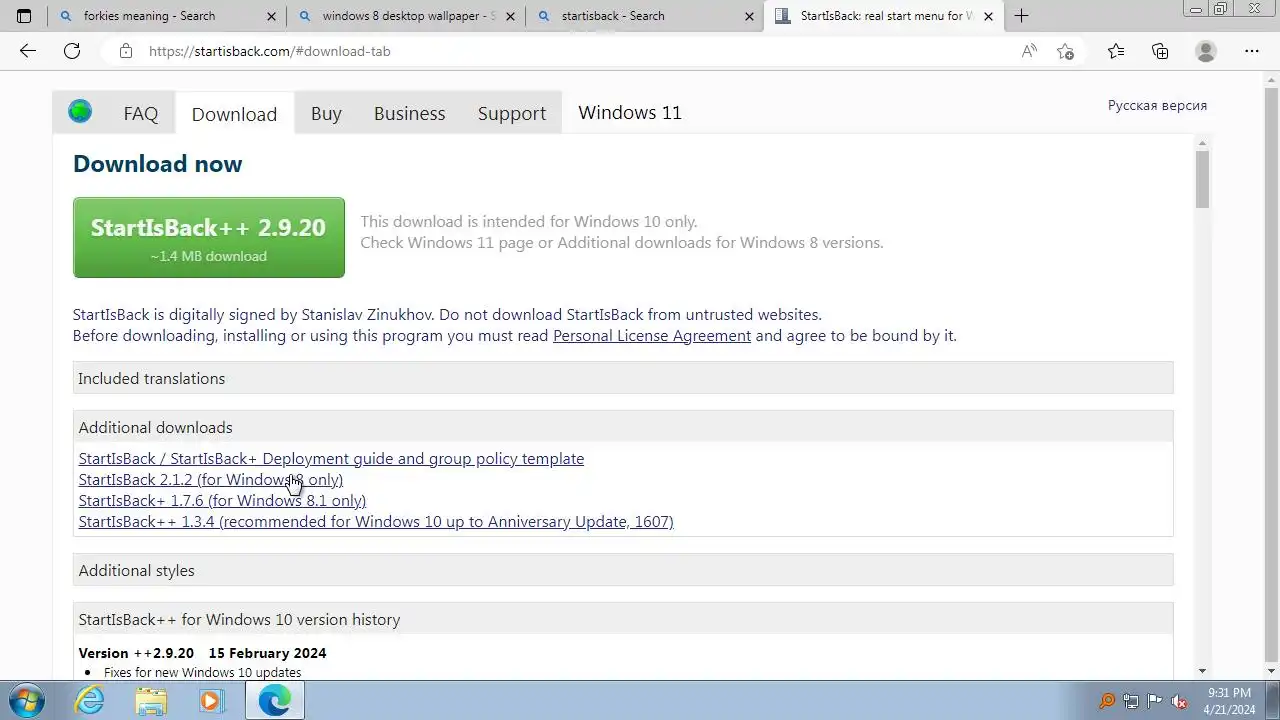Viewport: 1280px width, 720px height.
Task: Open the tab actions menu icon at top left
Action: point(24,16)
